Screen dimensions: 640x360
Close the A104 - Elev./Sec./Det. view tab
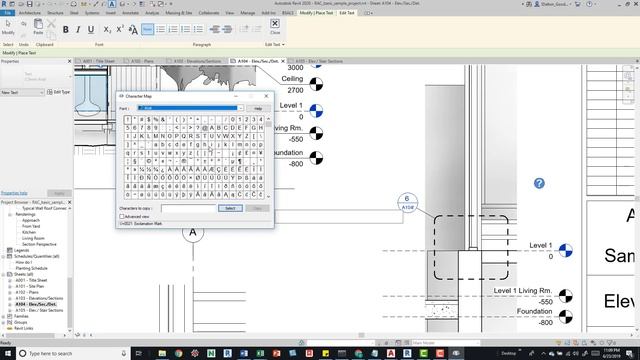(x=282, y=61)
